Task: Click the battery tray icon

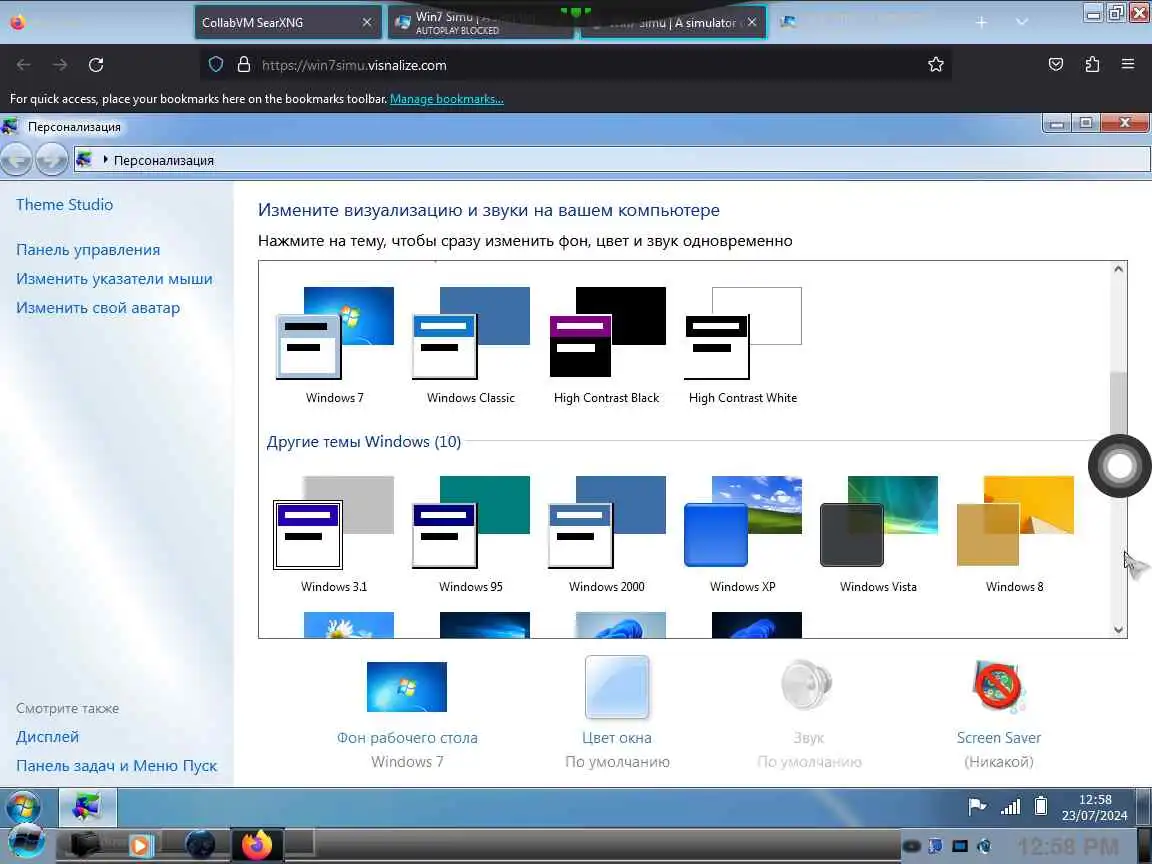Action: point(1040,806)
